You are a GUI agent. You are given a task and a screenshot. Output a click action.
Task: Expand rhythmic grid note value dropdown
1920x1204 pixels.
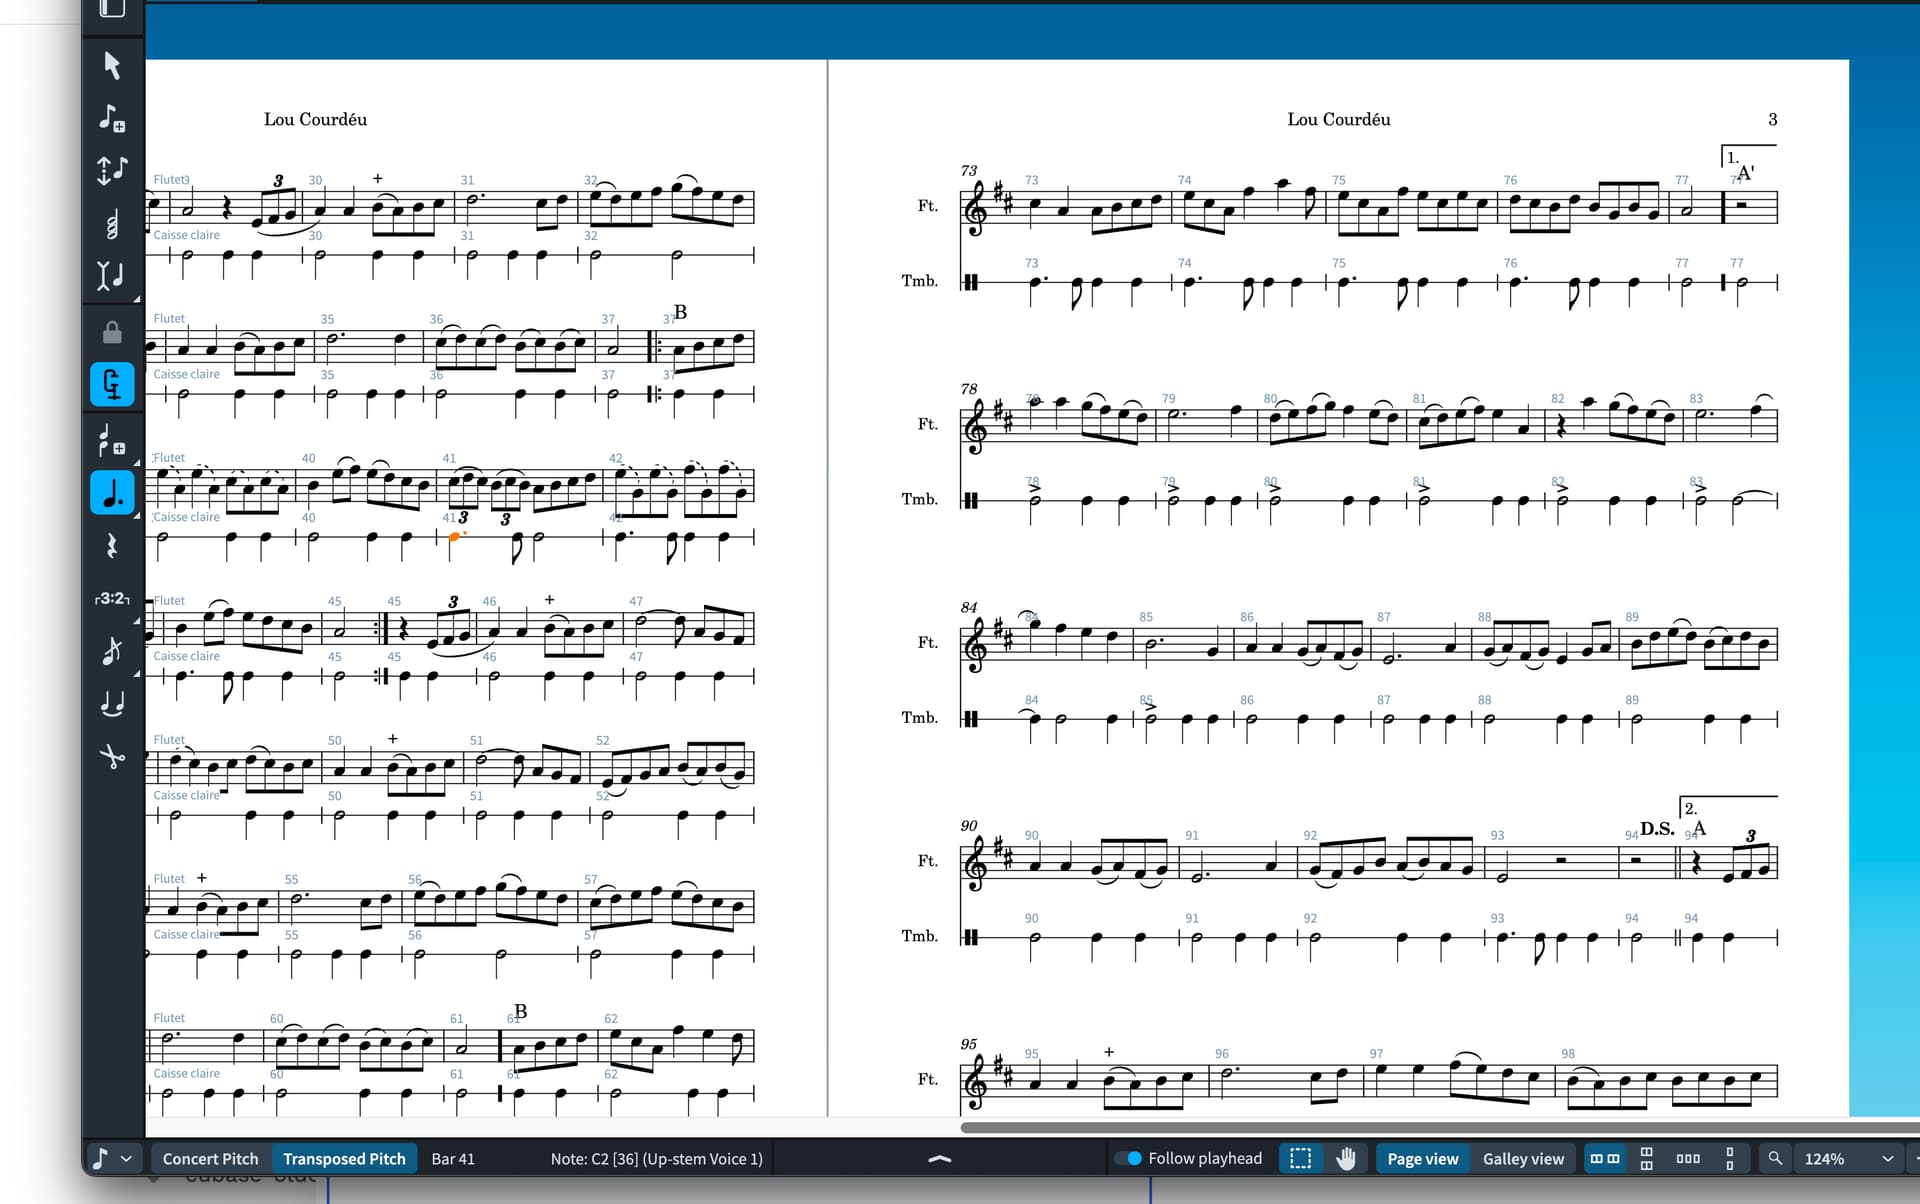(x=126, y=1158)
